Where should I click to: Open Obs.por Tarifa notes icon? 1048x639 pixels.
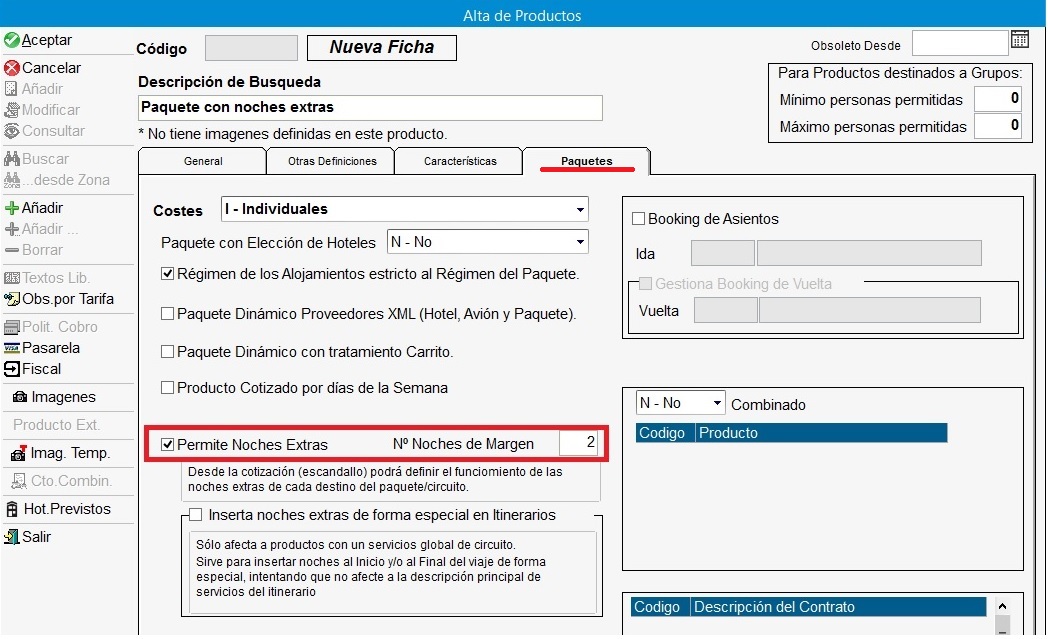click(12, 299)
